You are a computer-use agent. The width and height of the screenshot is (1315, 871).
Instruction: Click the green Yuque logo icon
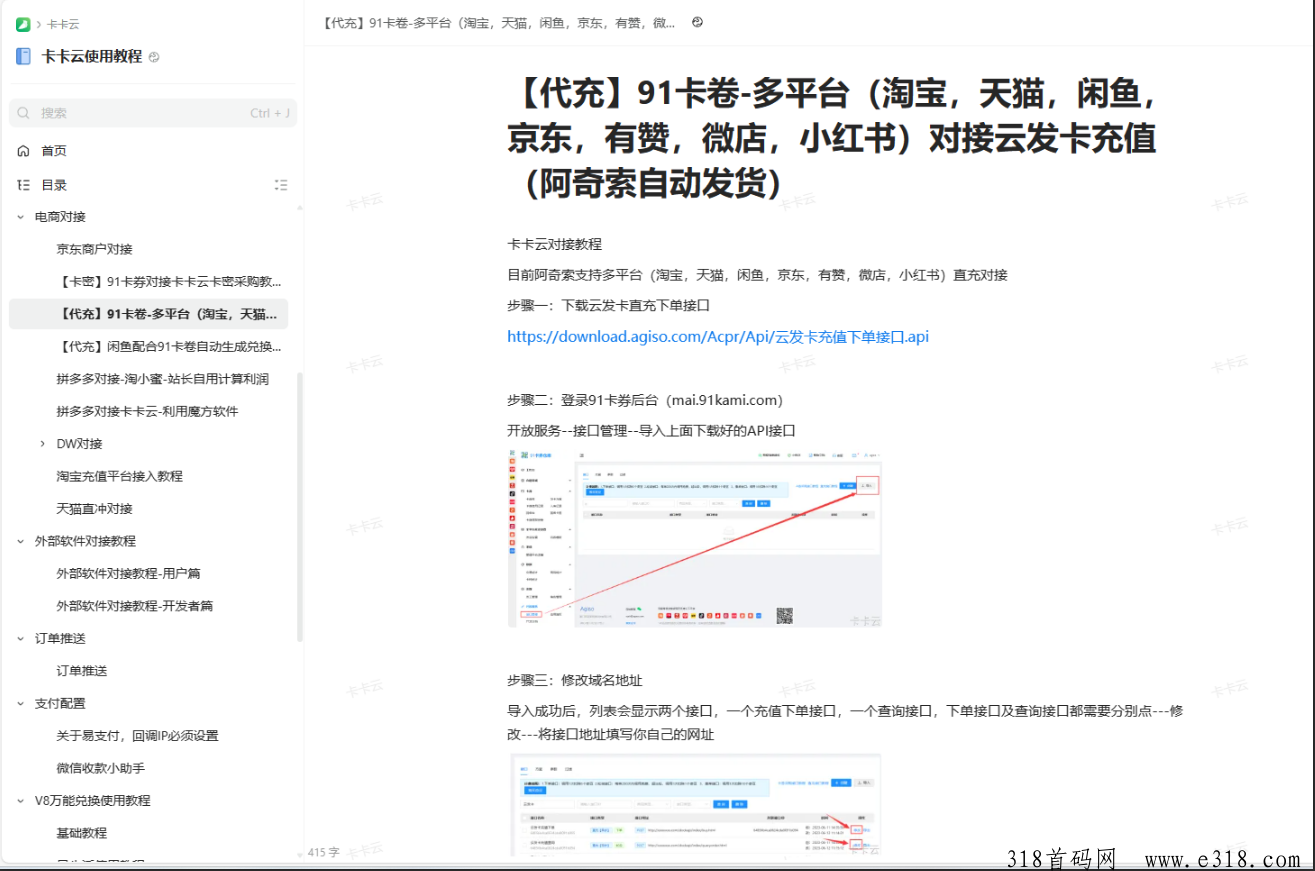point(23,24)
